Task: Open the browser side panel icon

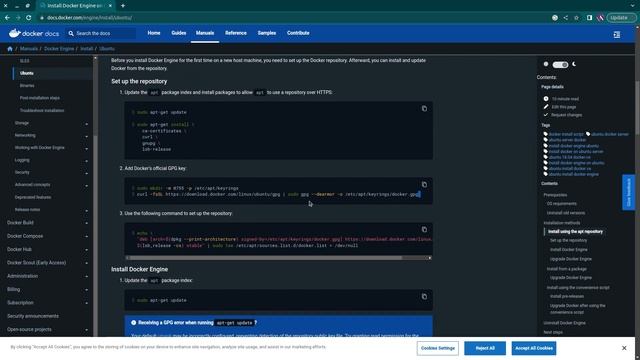Action: pos(589,18)
